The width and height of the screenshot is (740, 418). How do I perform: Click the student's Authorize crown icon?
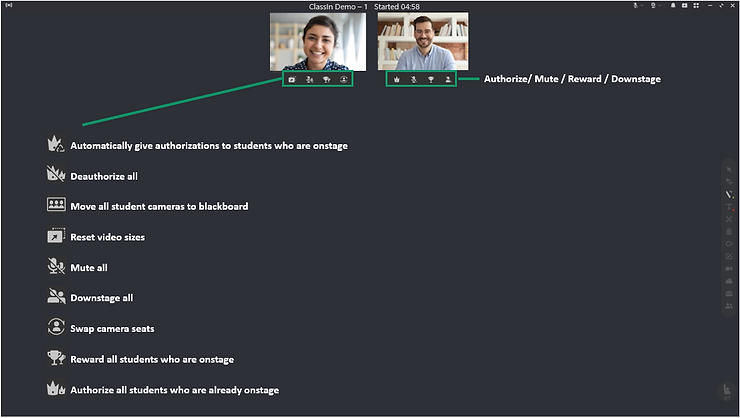click(x=397, y=78)
